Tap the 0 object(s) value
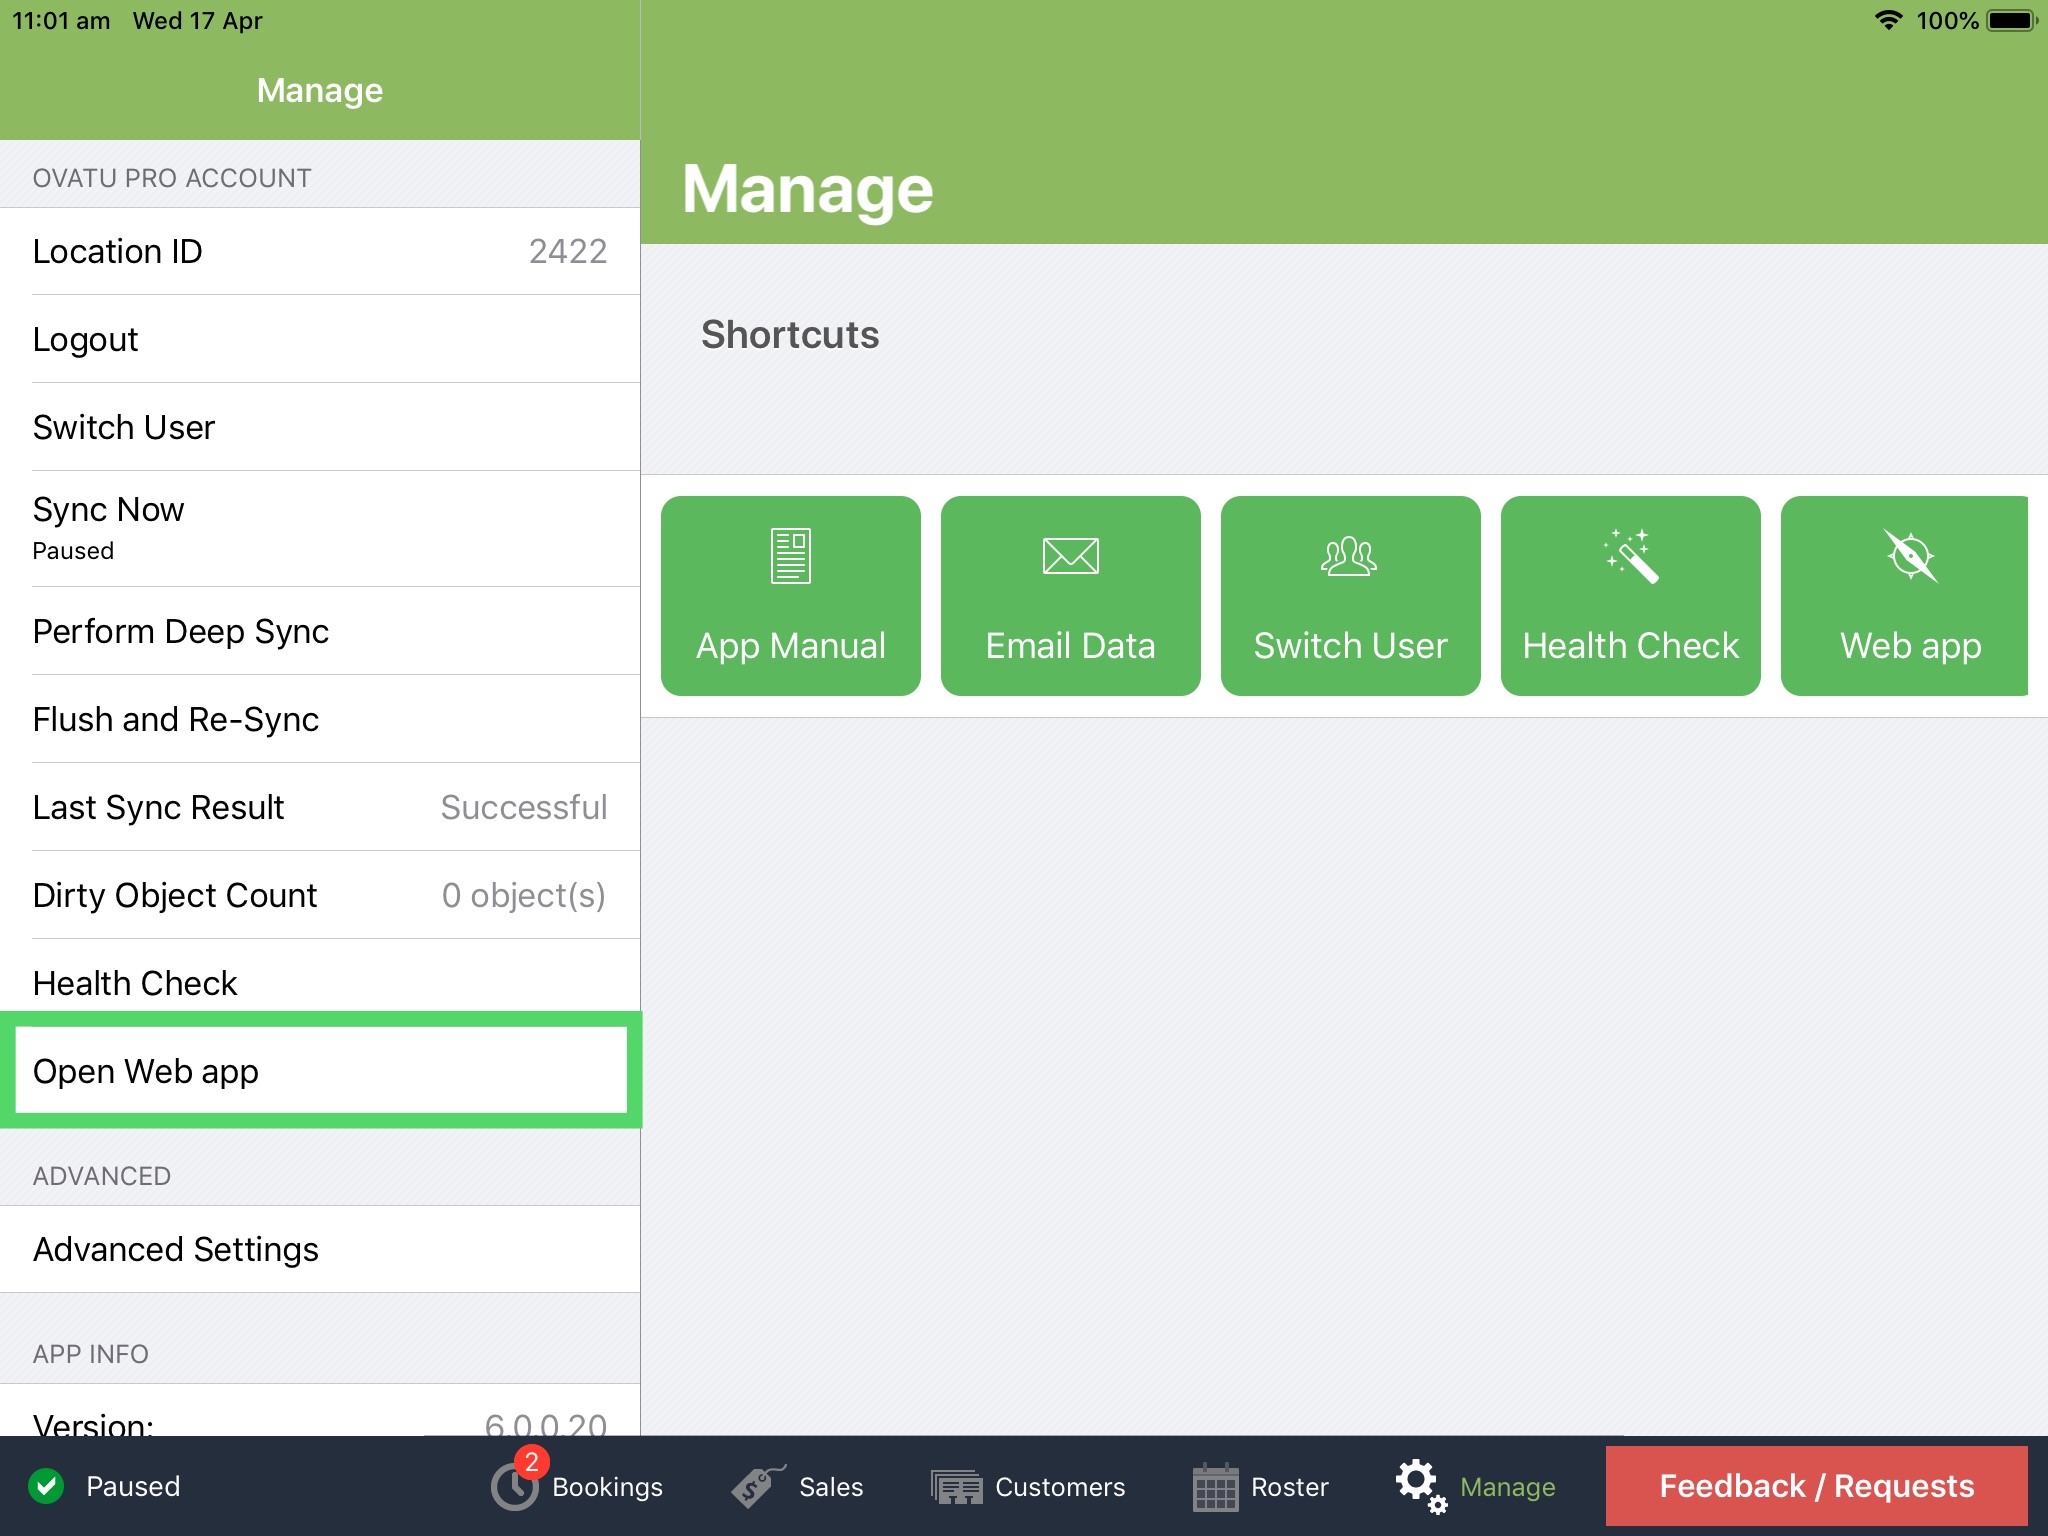Screen dimensions: 2048x1536 click(523, 895)
